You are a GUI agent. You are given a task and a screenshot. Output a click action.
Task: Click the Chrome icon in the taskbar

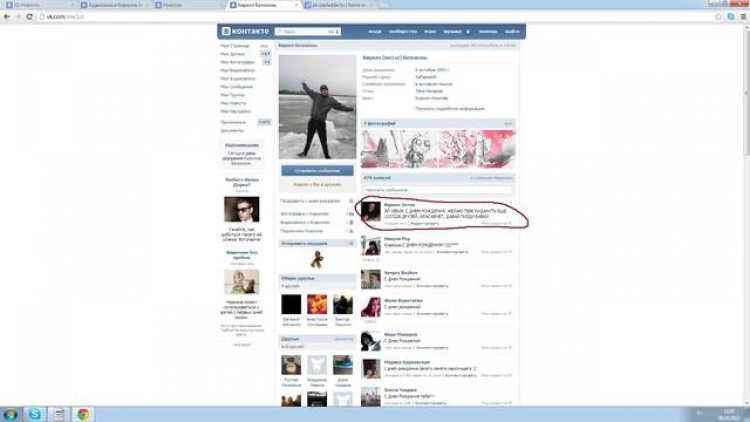83,413
